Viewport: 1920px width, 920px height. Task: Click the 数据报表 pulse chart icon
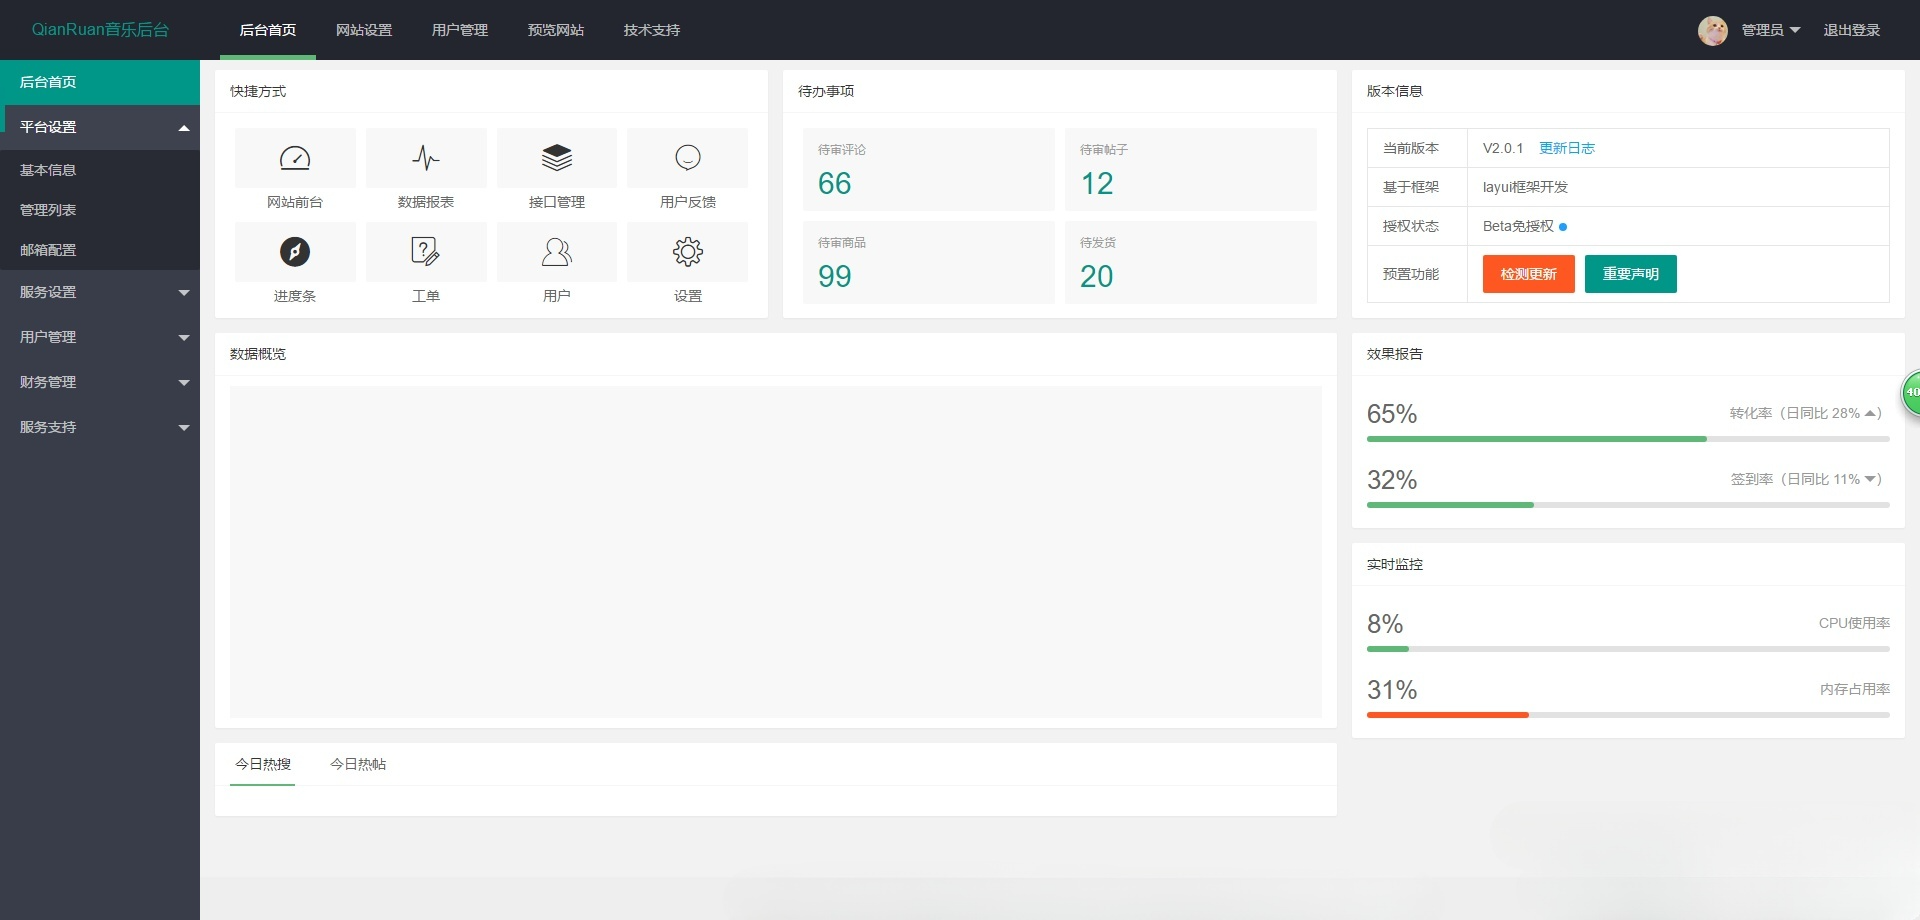pyautogui.click(x=426, y=158)
